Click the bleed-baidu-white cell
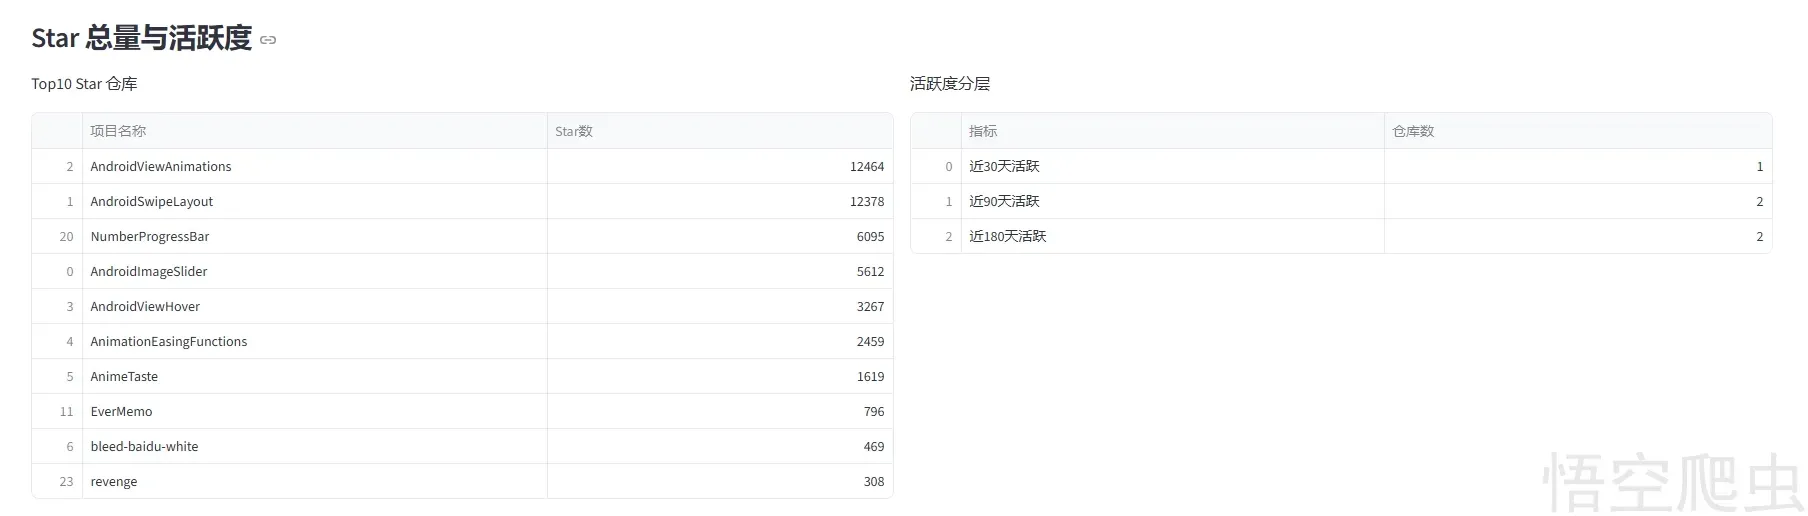The width and height of the screenshot is (1808, 516). pyautogui.click(x=144, y=447)
